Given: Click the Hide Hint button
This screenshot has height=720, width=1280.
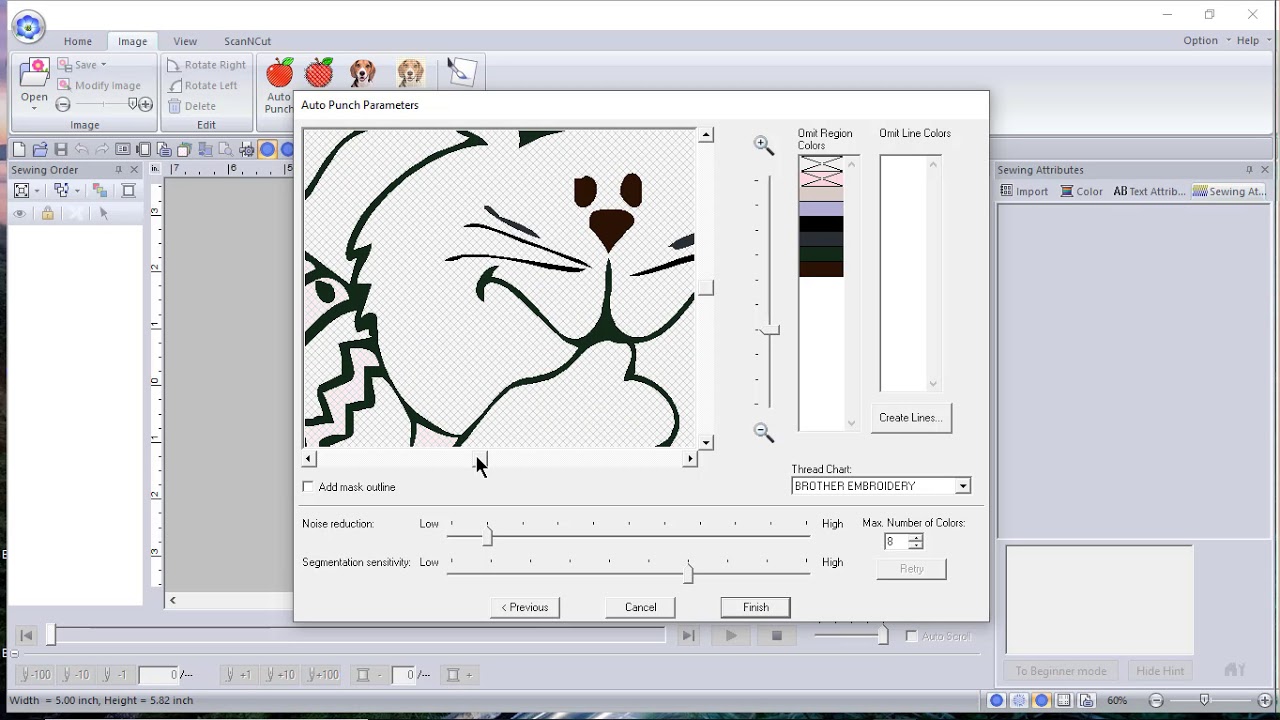Looking at the screenshot, I should (1160, 671).
